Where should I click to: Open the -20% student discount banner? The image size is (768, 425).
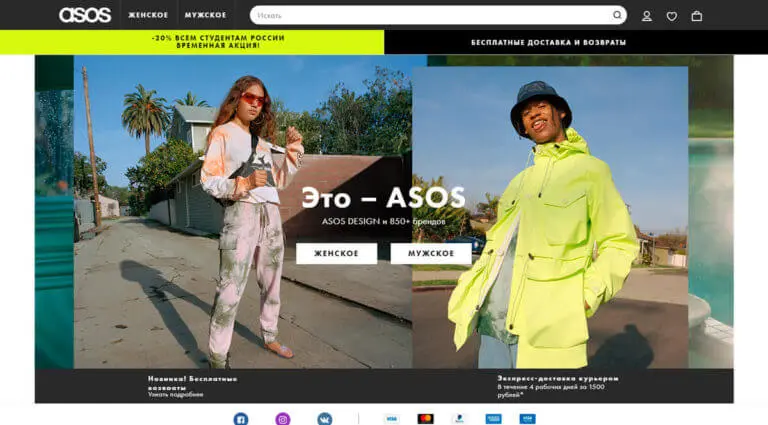pos(192,42)
